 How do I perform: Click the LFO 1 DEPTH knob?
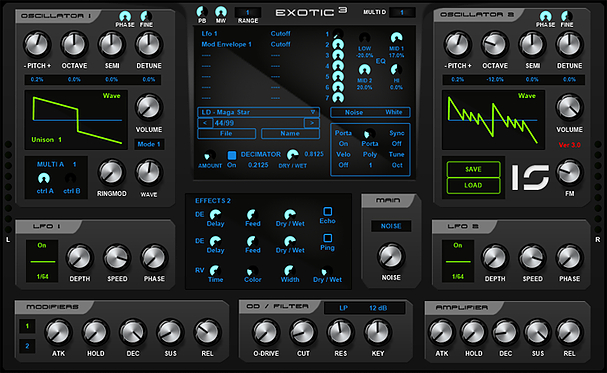click(79, 258)
